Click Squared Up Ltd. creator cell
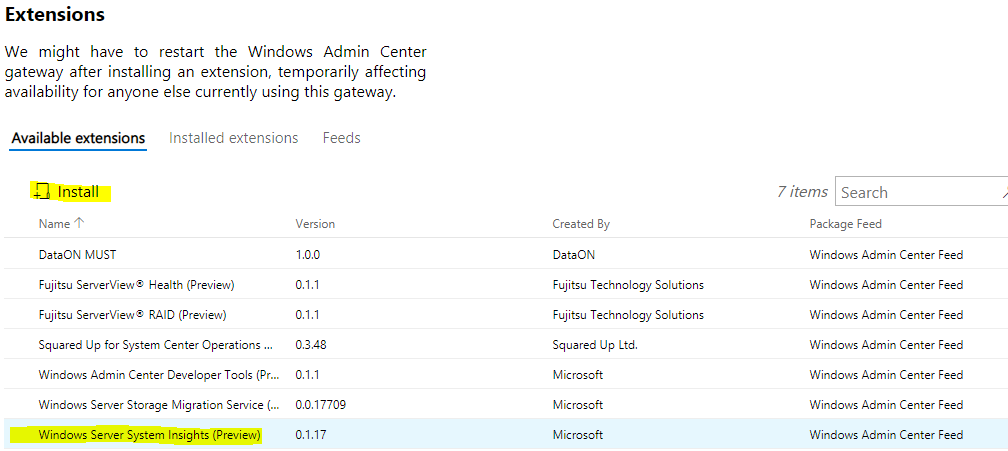The height and width of the screenshot is (451, 1008). (x=594, y=345)
